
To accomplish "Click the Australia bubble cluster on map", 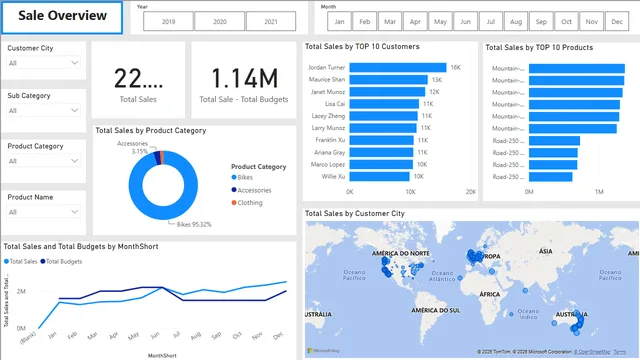I will coord(577,323).
